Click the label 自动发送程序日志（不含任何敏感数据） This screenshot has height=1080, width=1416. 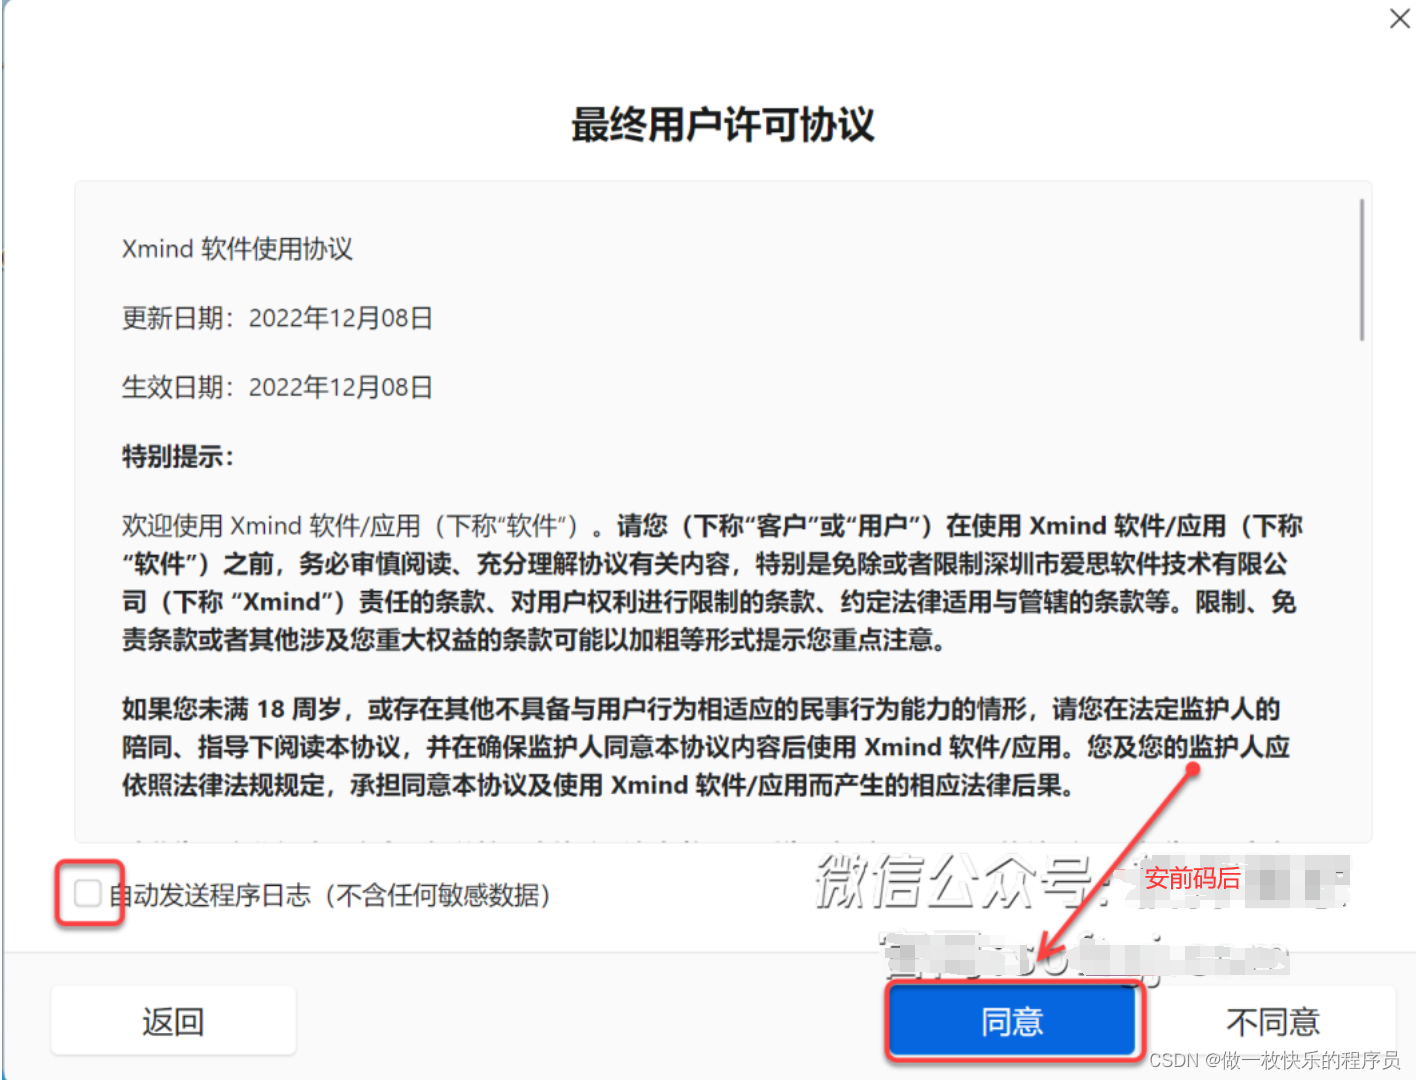[331, 894]
